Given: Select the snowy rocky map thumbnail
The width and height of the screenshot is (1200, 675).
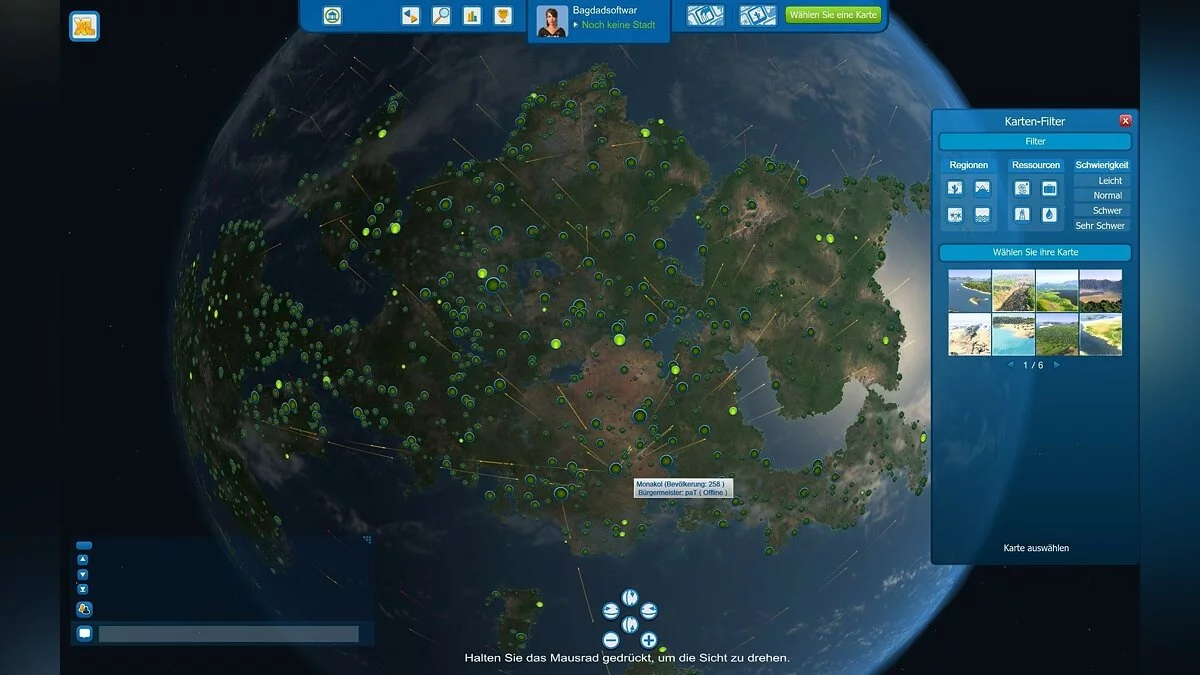Looking at the screenshot, I should [x=969, y=334].
